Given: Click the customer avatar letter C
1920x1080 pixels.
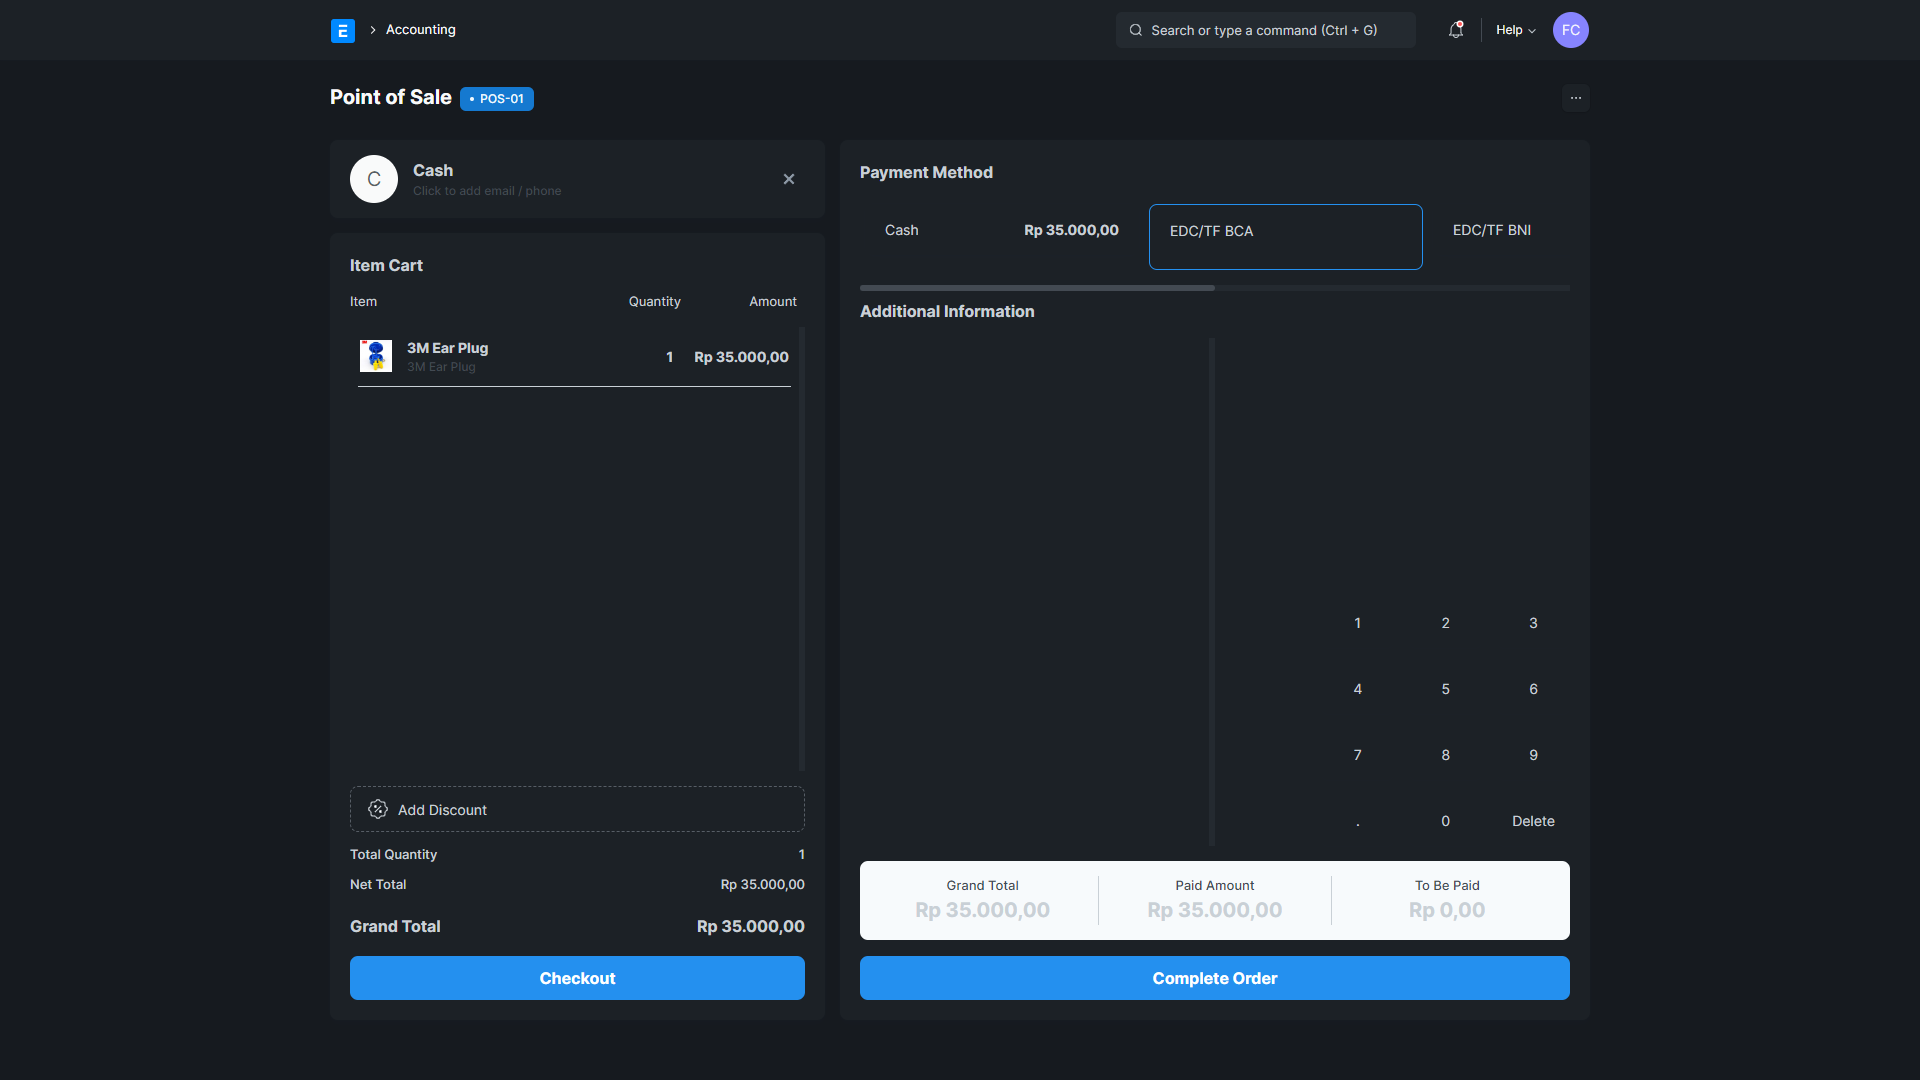Looking at the screenshot, I should pyautogui.click(x=373, y=179).
